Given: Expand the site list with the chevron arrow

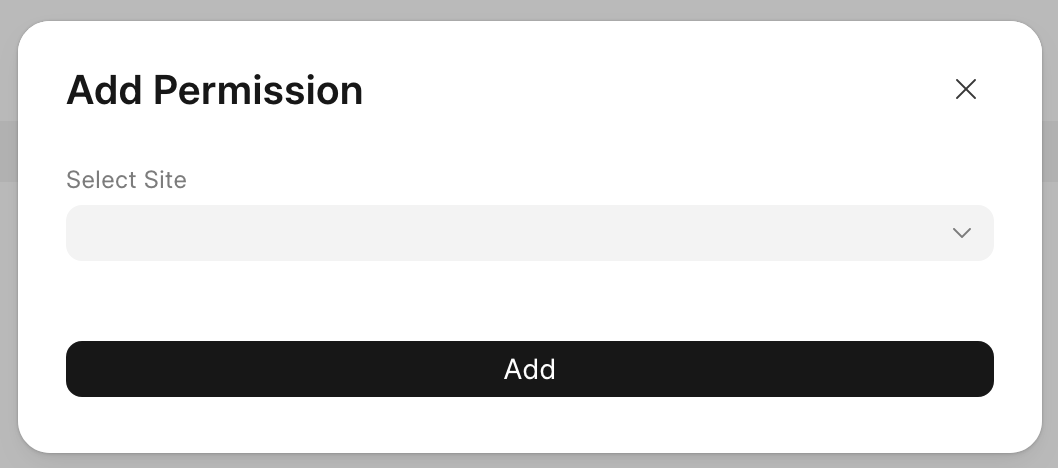Looking at the screenshot, I should 961,233.
